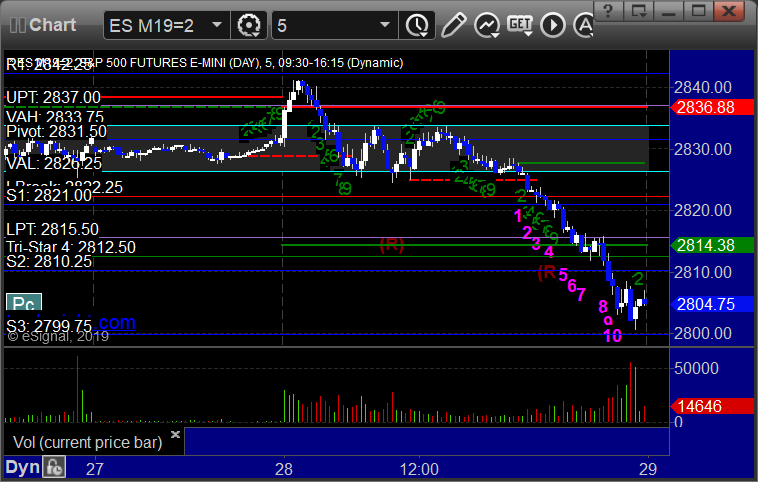This screenshot has height=482, width=758.
Task: Click the circled A toolbar icon
Action: (x=584, y=25)
